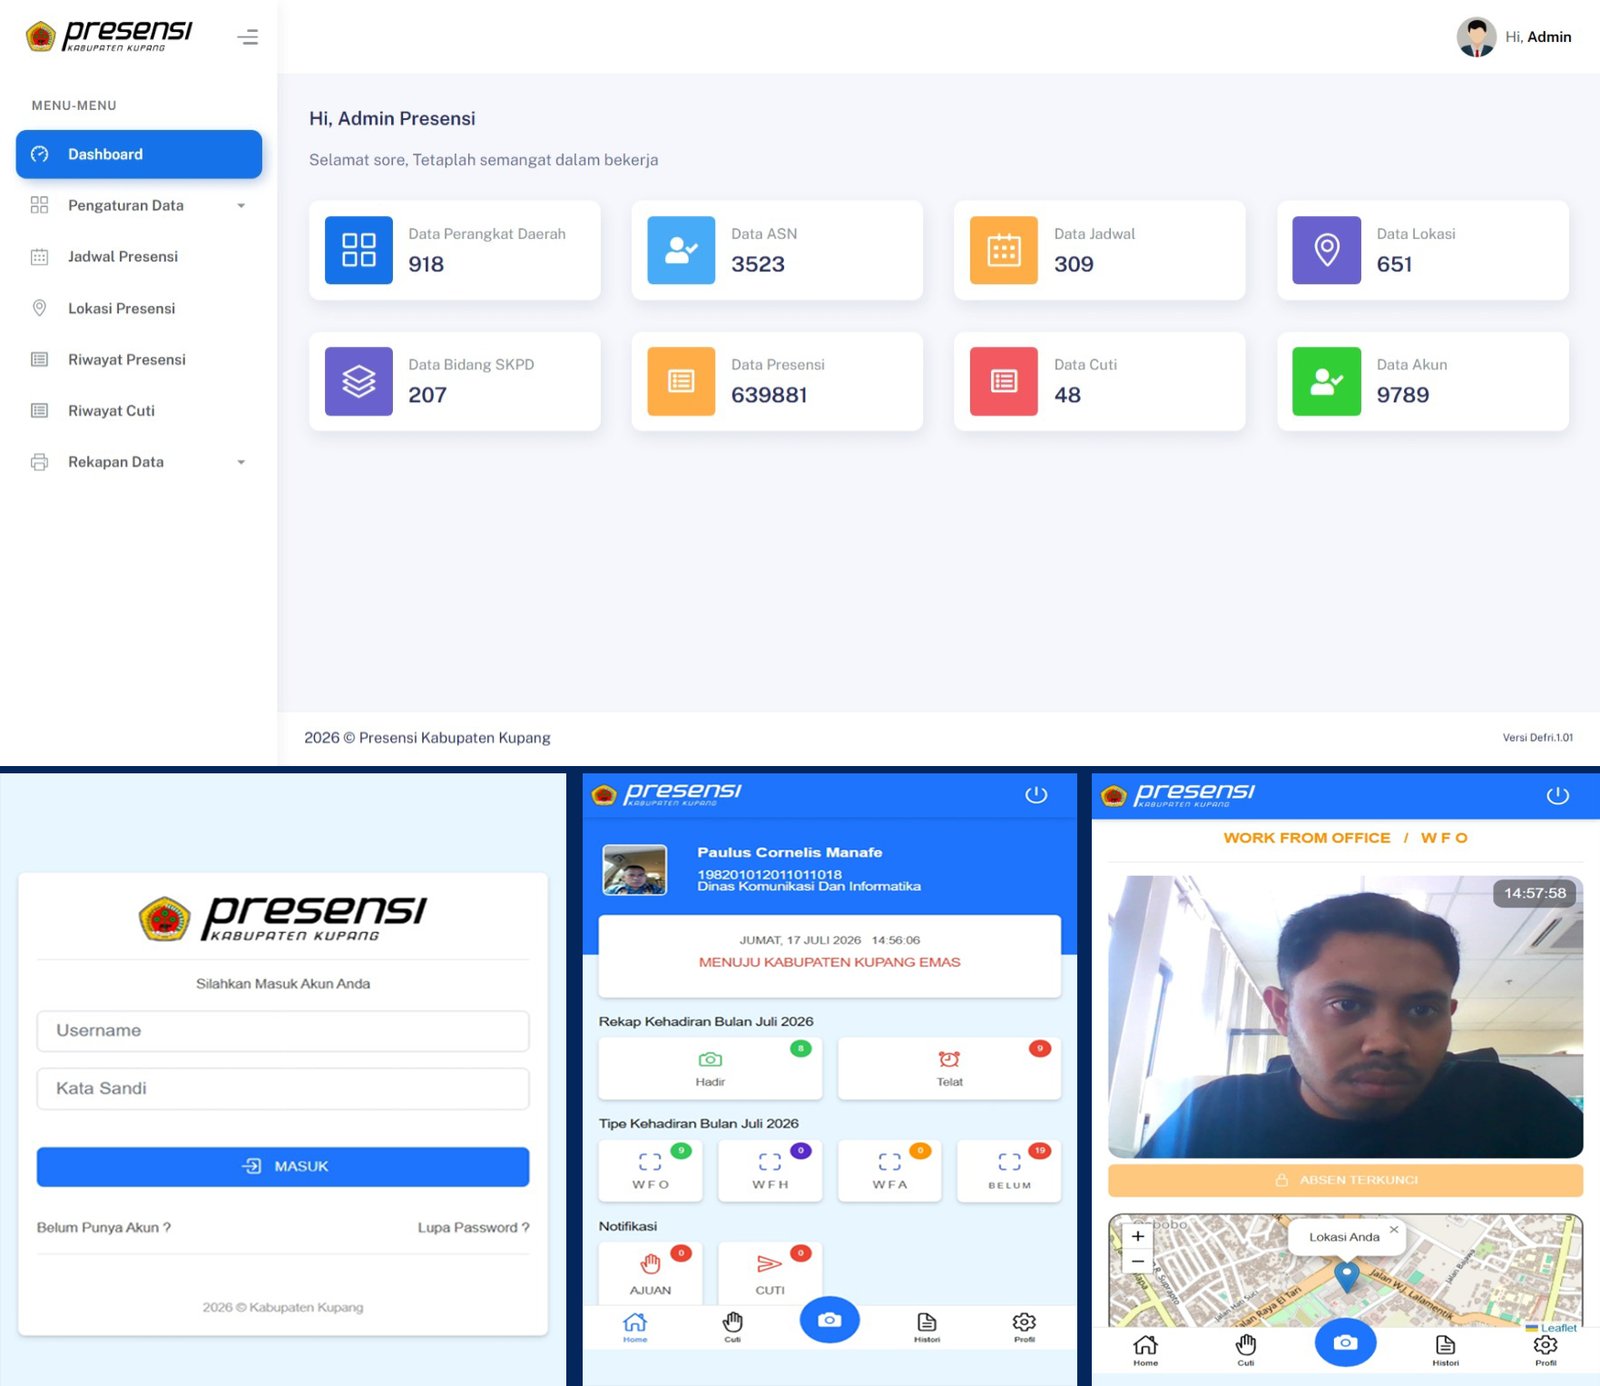This screenshot has width=1600, height=1386.
Task: Click the Data Presensi orange list icon
Action: [681, 381]
